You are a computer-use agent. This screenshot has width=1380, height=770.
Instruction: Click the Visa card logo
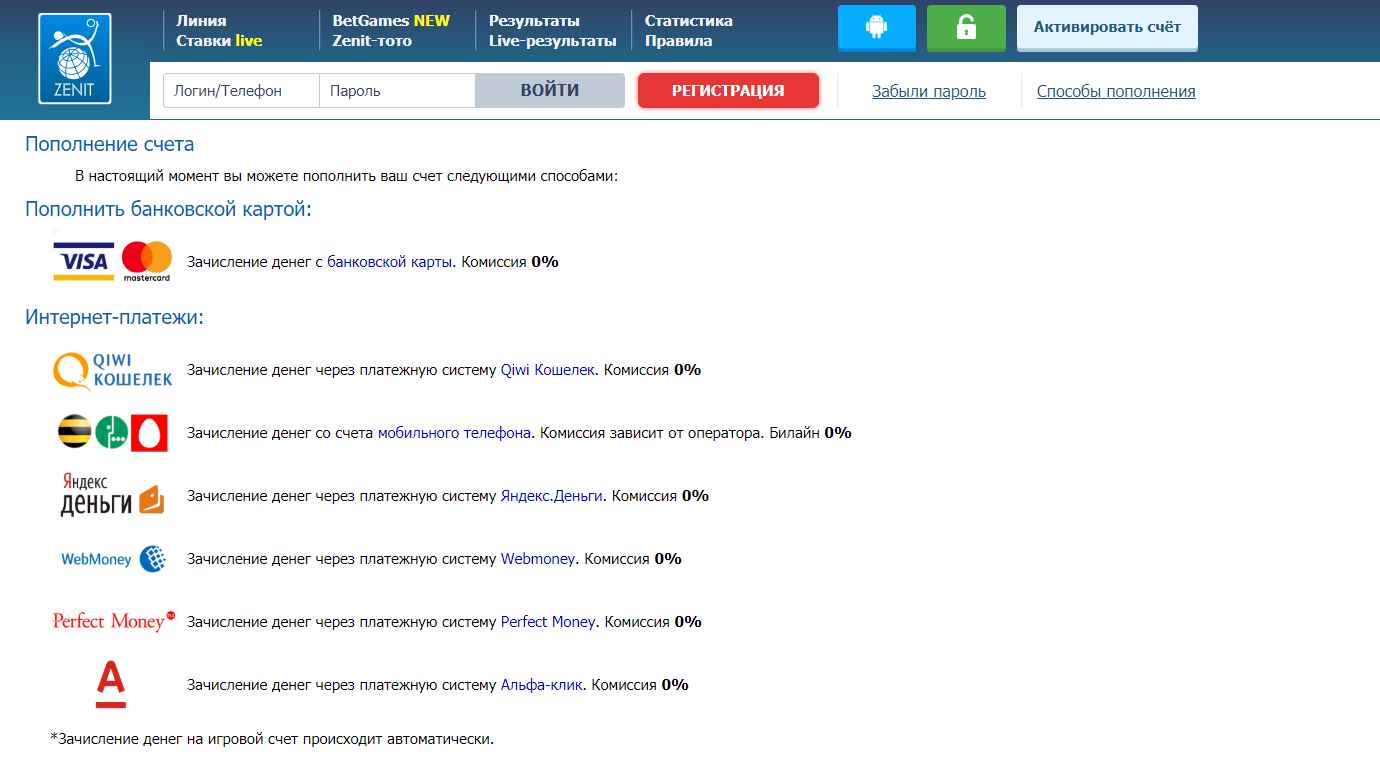click(x=84, y=261)
